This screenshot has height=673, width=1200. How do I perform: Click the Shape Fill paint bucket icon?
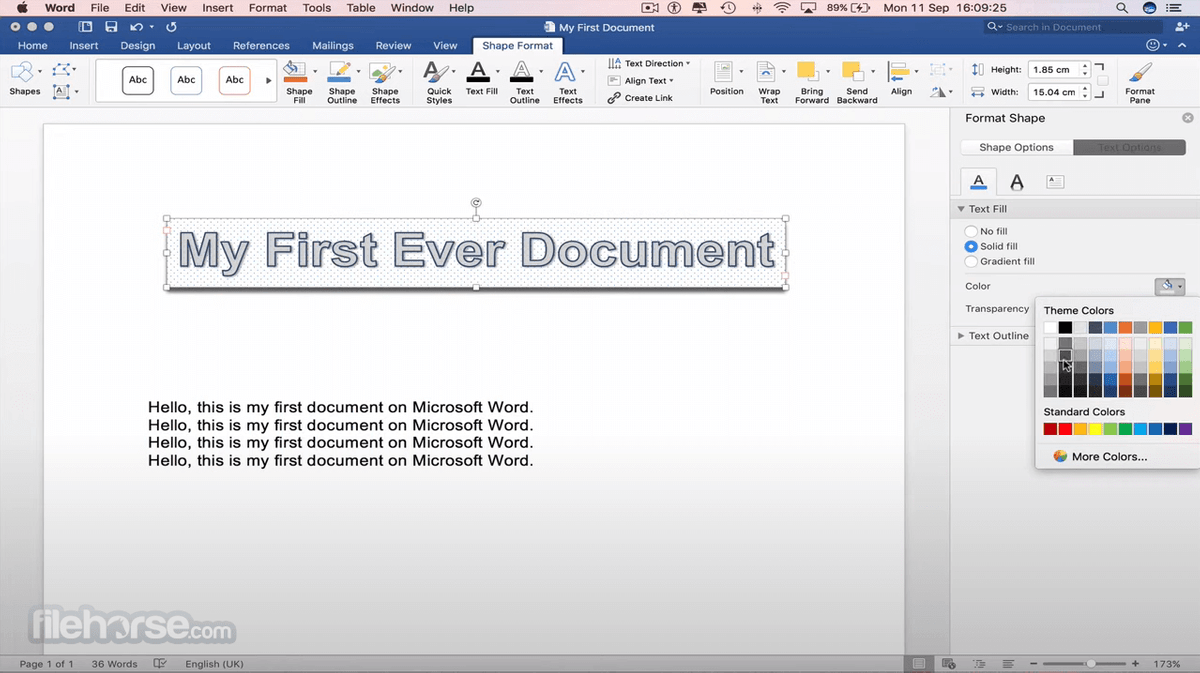296,72
